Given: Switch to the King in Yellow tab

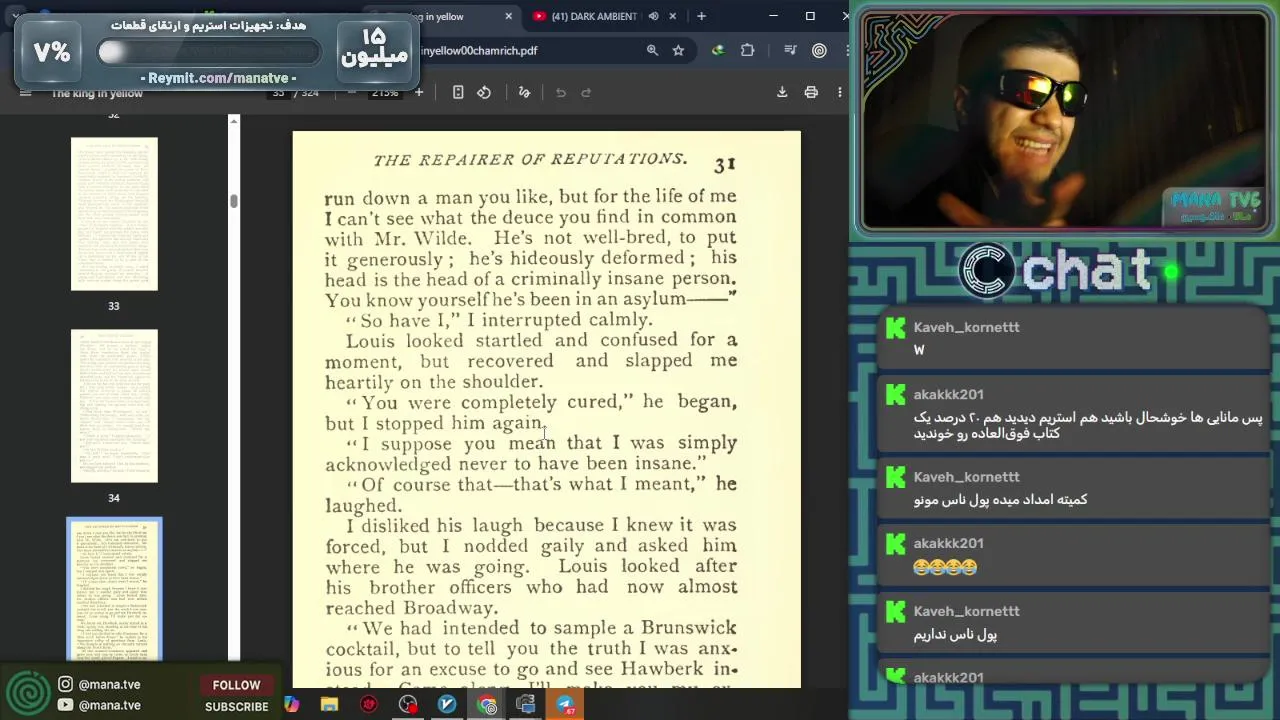Looking at the screenshot, I should 440,16.
